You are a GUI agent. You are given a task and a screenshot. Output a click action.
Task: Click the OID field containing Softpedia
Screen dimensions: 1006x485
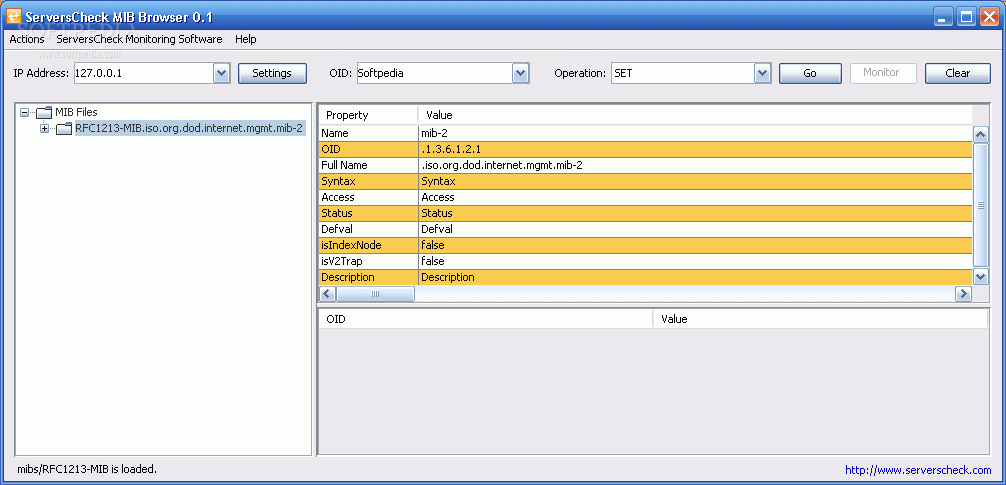434,73
